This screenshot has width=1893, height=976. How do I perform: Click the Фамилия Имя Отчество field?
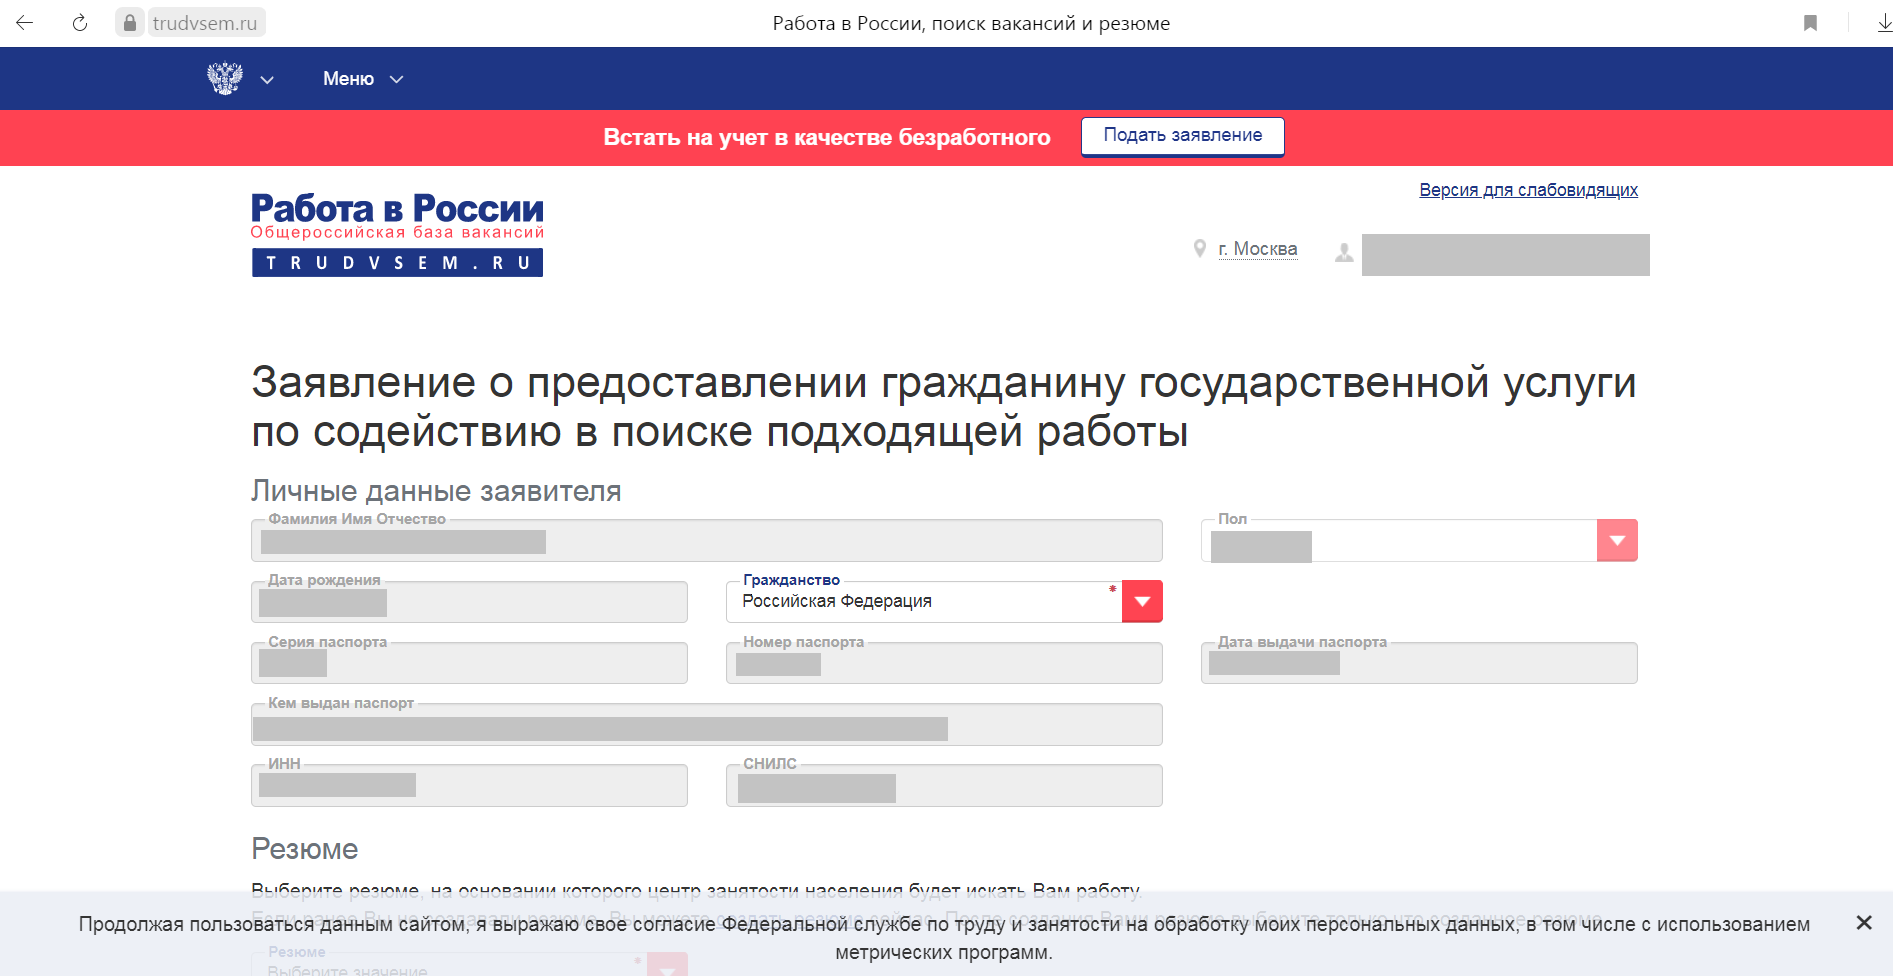coord(706,542)
